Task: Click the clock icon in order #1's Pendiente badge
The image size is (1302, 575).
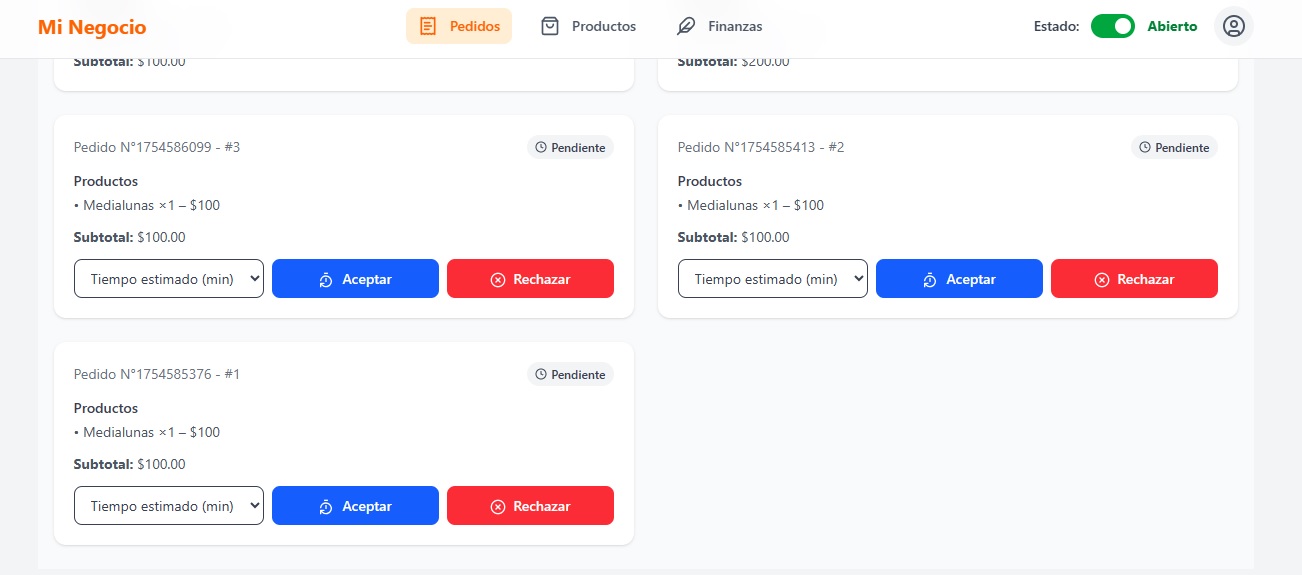Action: [x=541, y=374]
